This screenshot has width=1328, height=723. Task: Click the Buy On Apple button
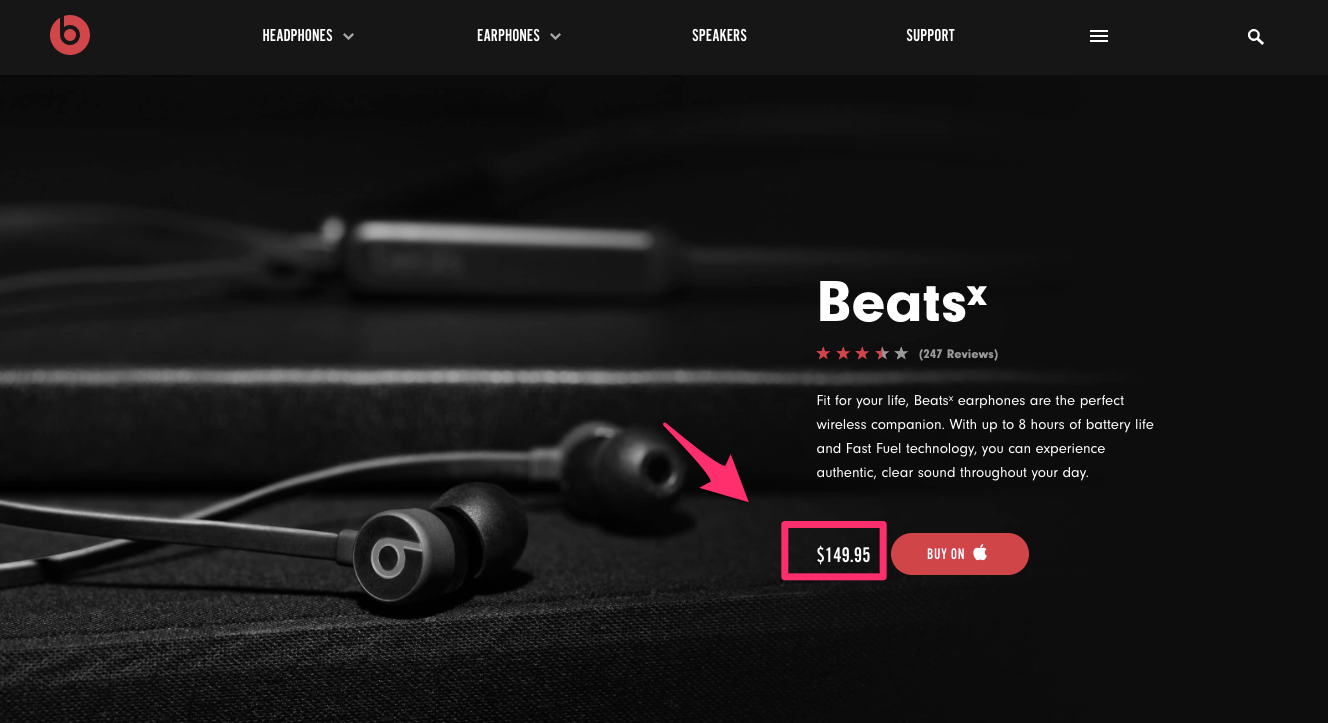click(960, 554)
